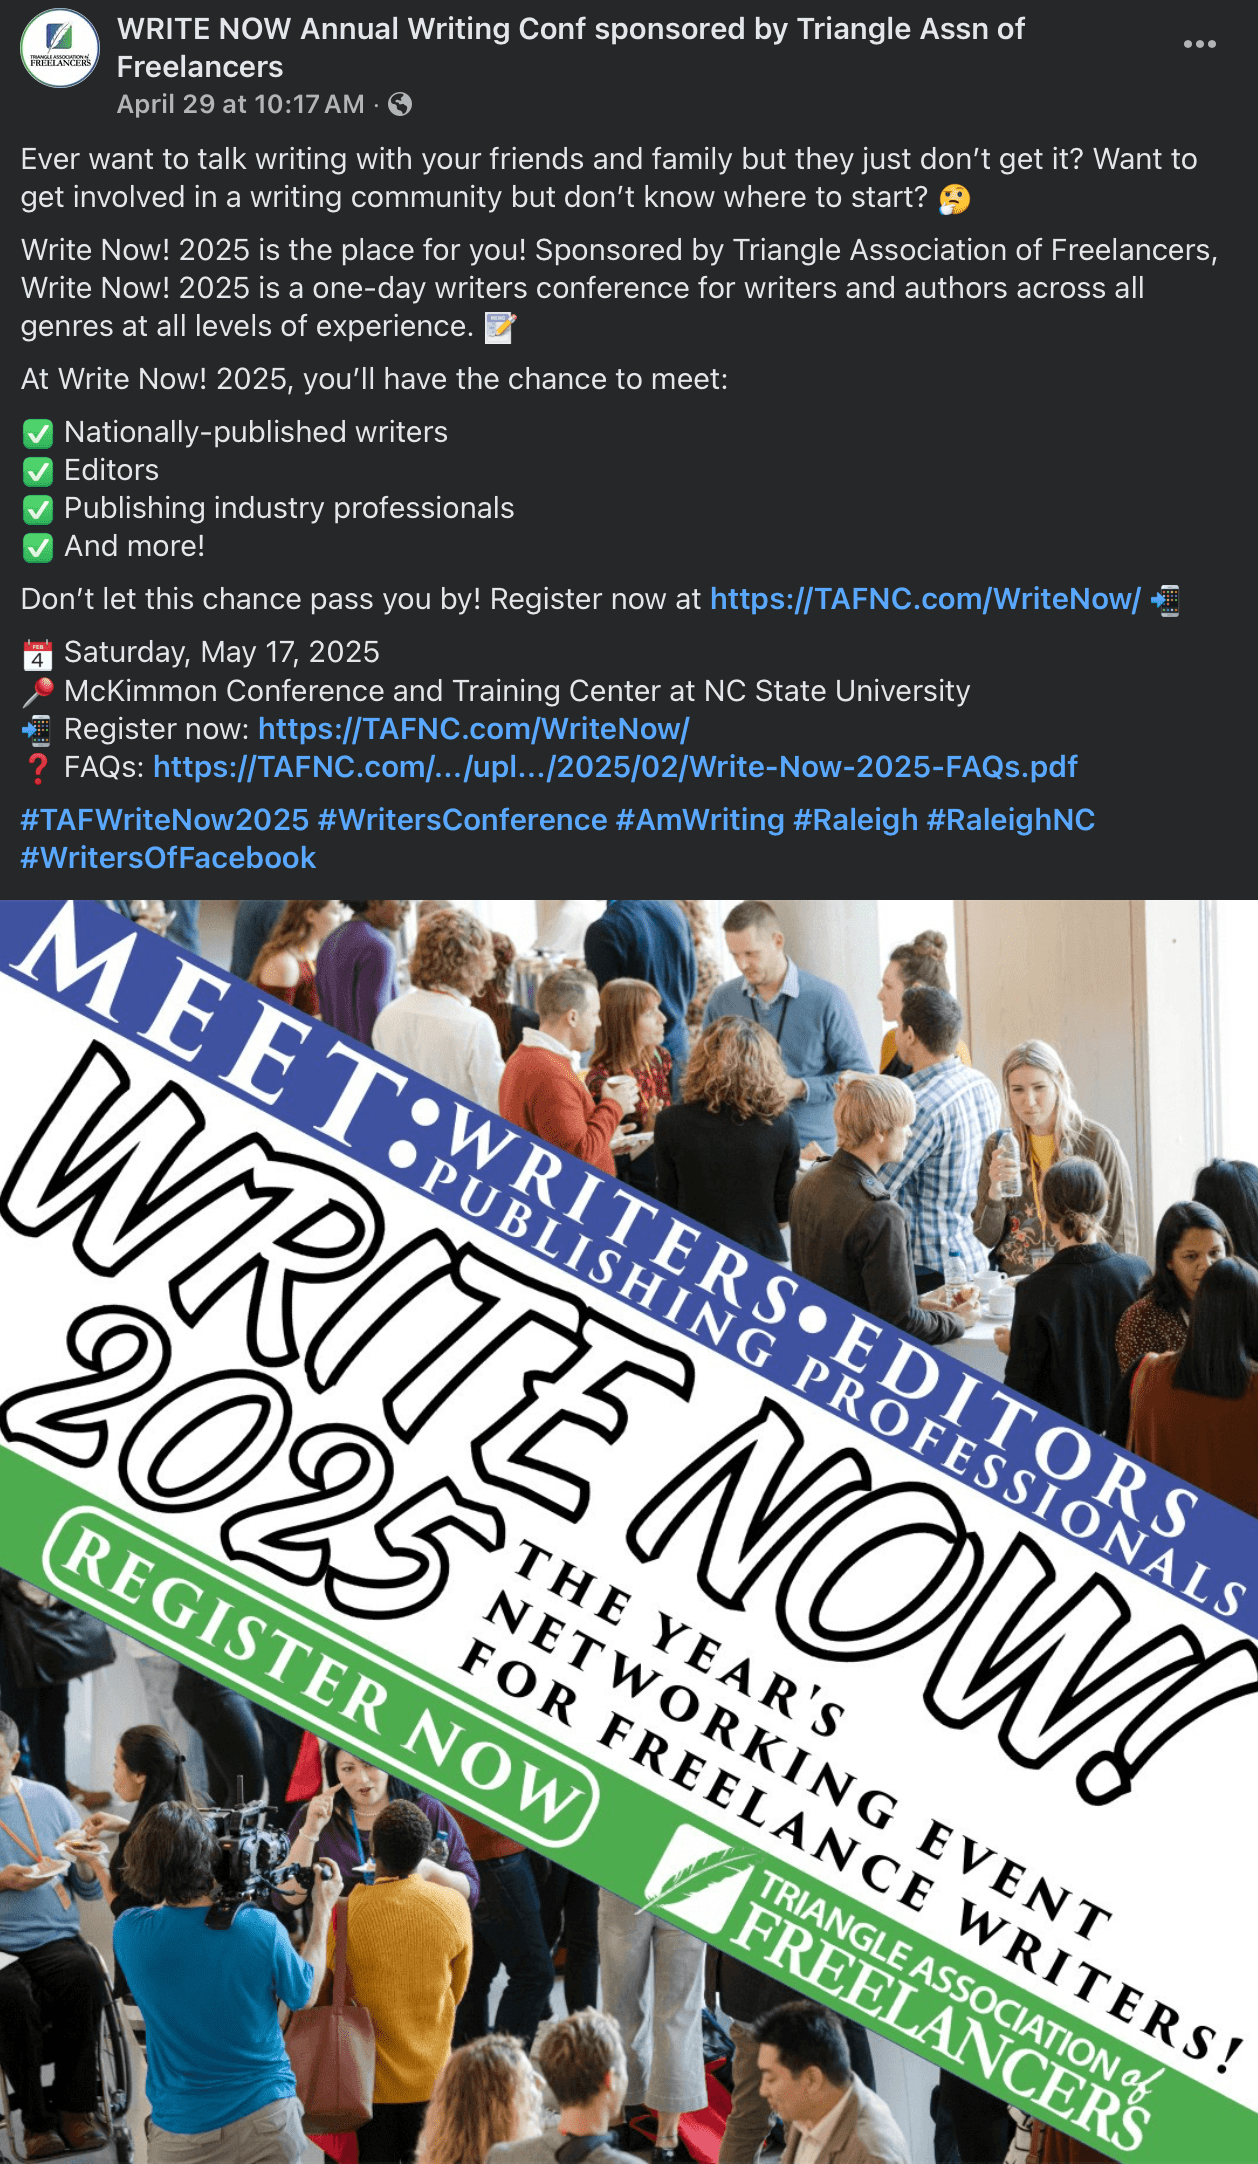
Task: Click the Triangle Association of Freelancers profile picture
Action: tap(60, 48)
